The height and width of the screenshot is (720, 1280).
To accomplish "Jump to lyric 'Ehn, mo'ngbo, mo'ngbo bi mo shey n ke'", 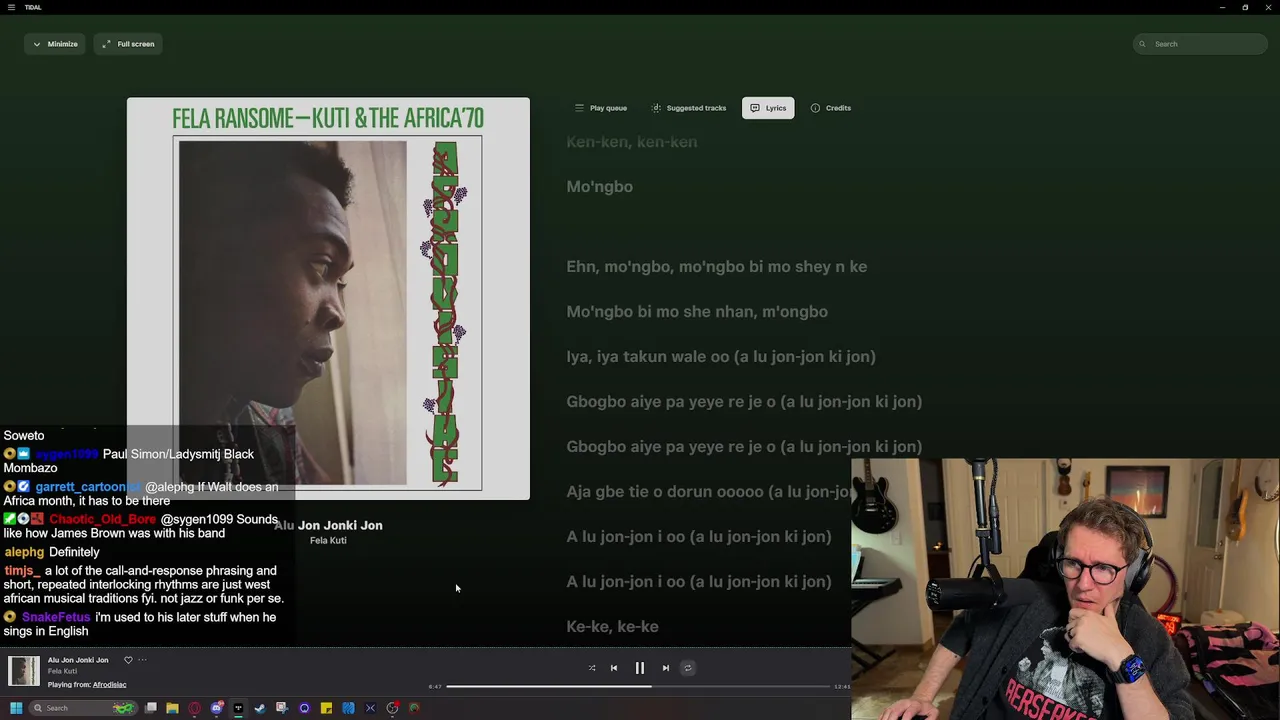I will click(x=717, y=267).
